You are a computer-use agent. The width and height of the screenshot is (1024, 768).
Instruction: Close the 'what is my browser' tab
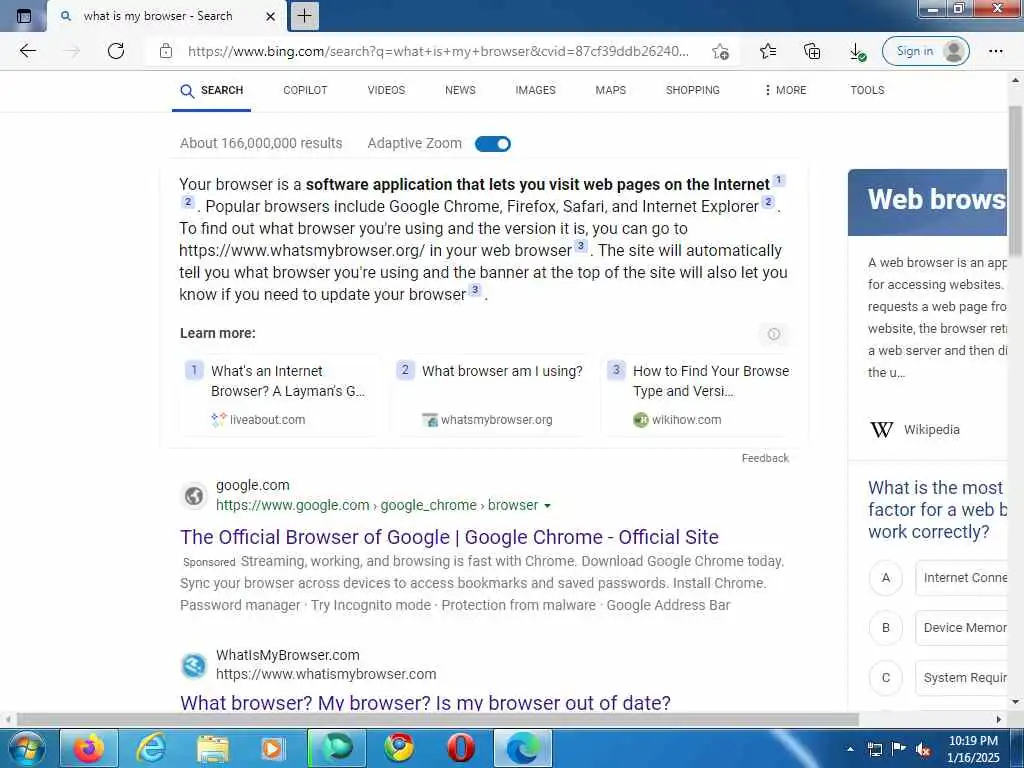270,16
